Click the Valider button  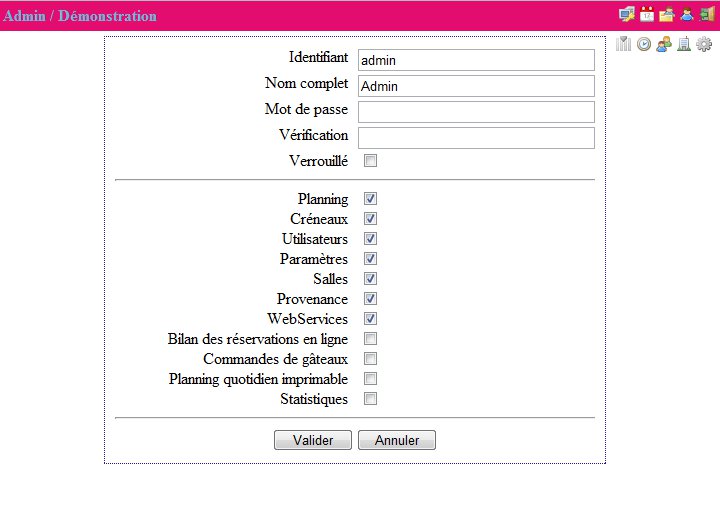click(x=312, y=440)
